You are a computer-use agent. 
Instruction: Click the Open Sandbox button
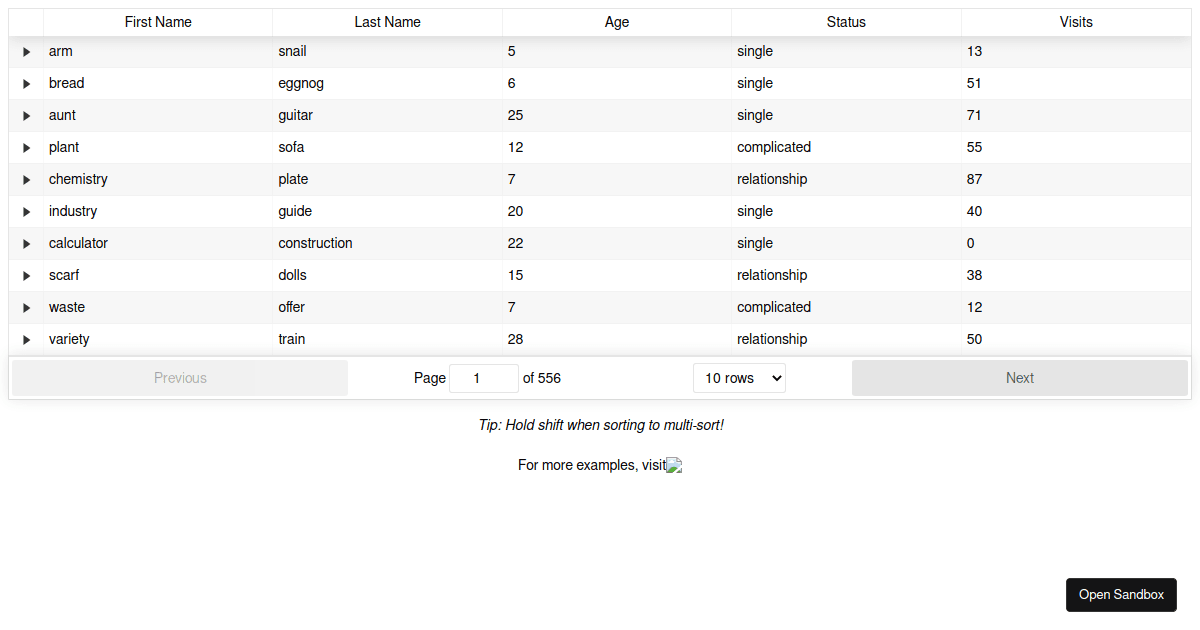click(1121, 594)
